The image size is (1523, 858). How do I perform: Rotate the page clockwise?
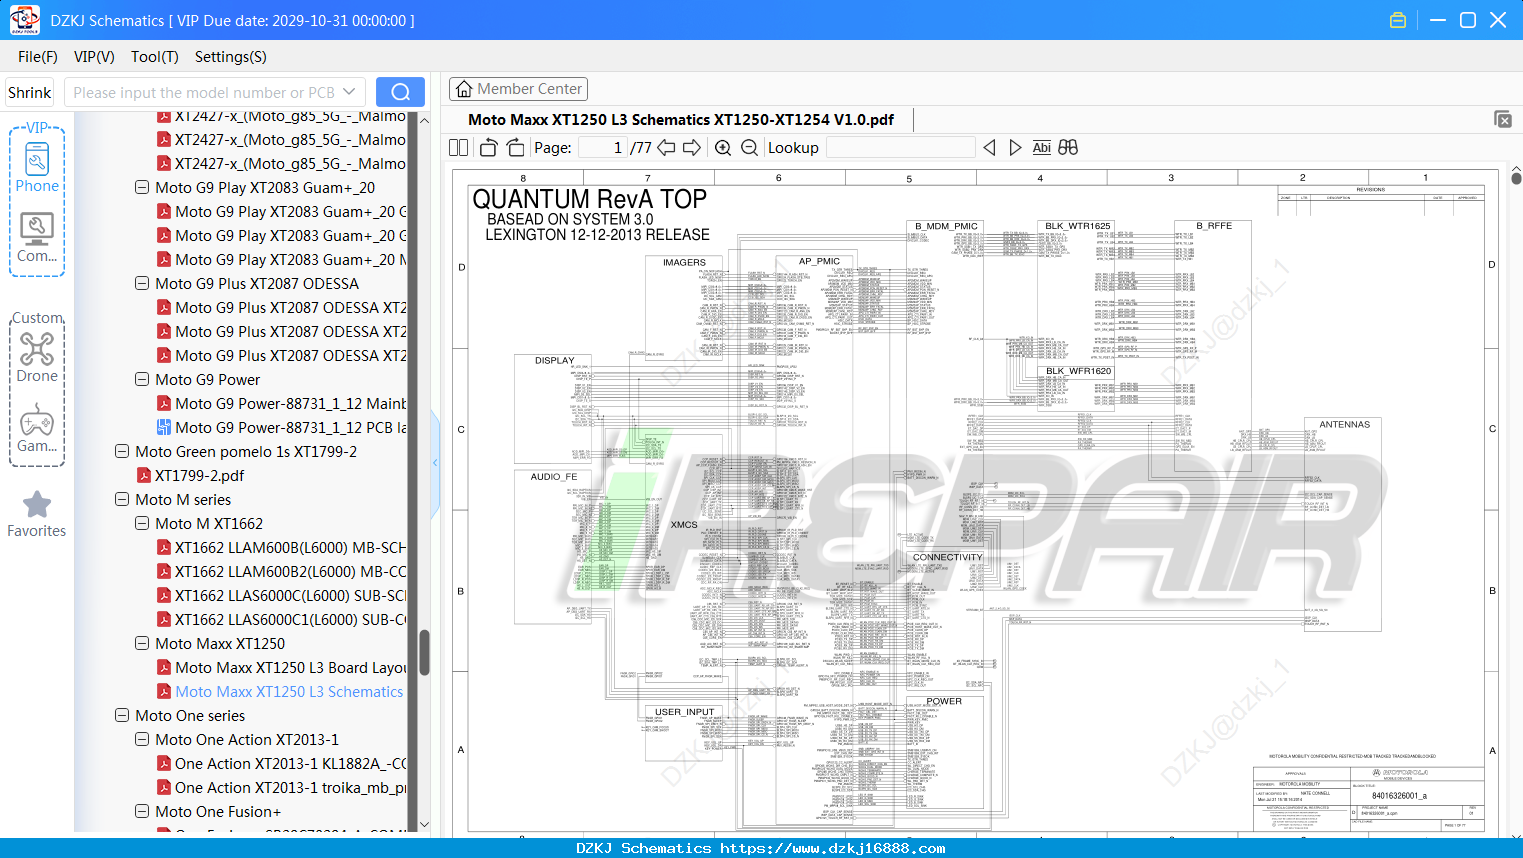point(516,147)
